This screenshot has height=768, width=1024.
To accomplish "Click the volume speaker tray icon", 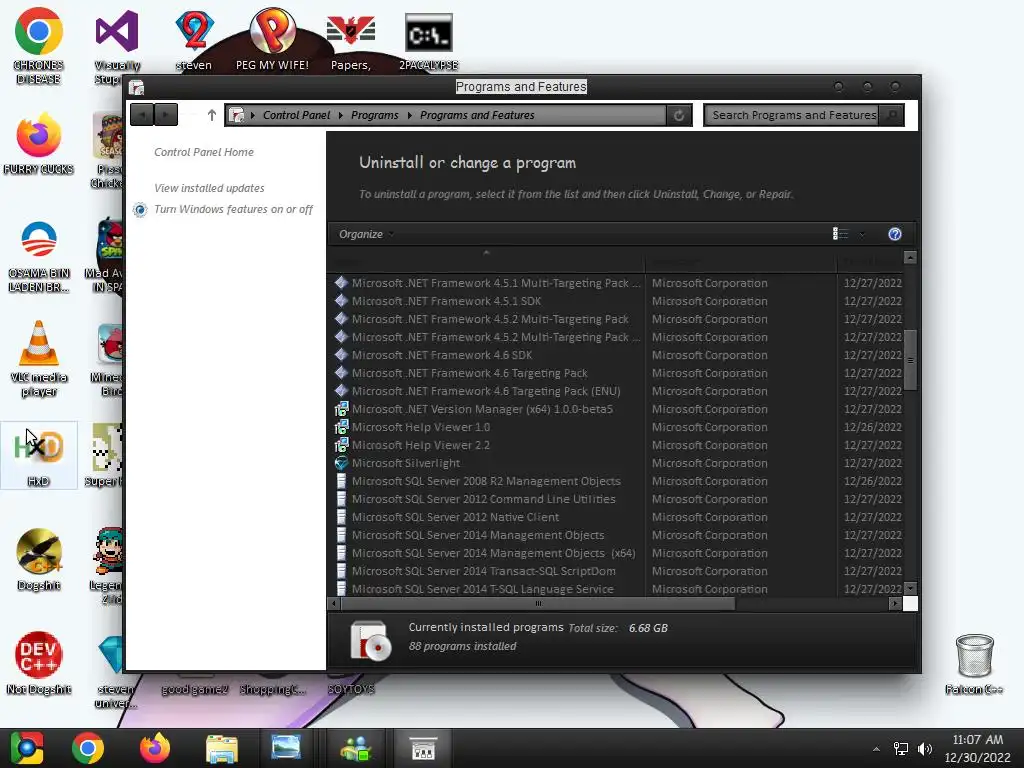I will (x=925, y=749).
